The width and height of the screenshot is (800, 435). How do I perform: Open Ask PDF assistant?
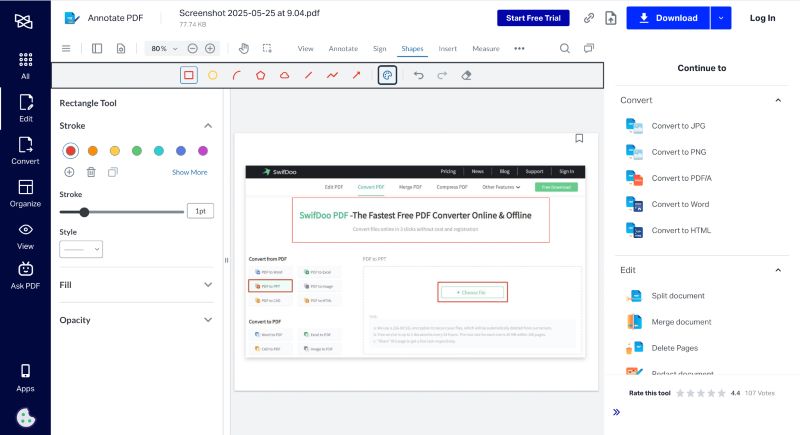(x=26, y=276)
